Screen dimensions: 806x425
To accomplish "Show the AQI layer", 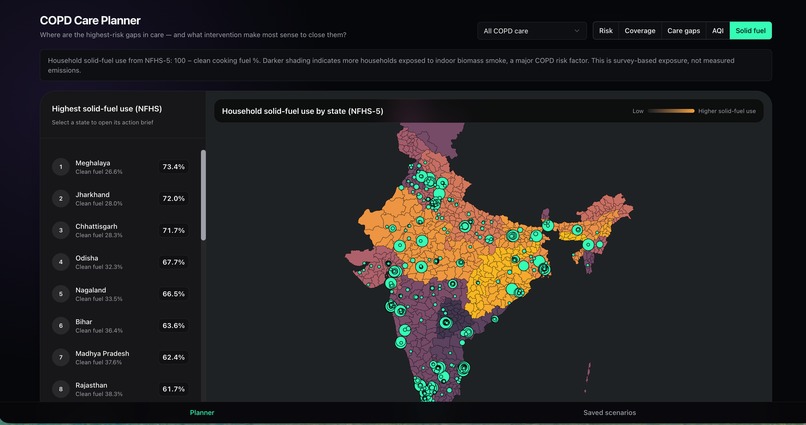I will 718,31.
